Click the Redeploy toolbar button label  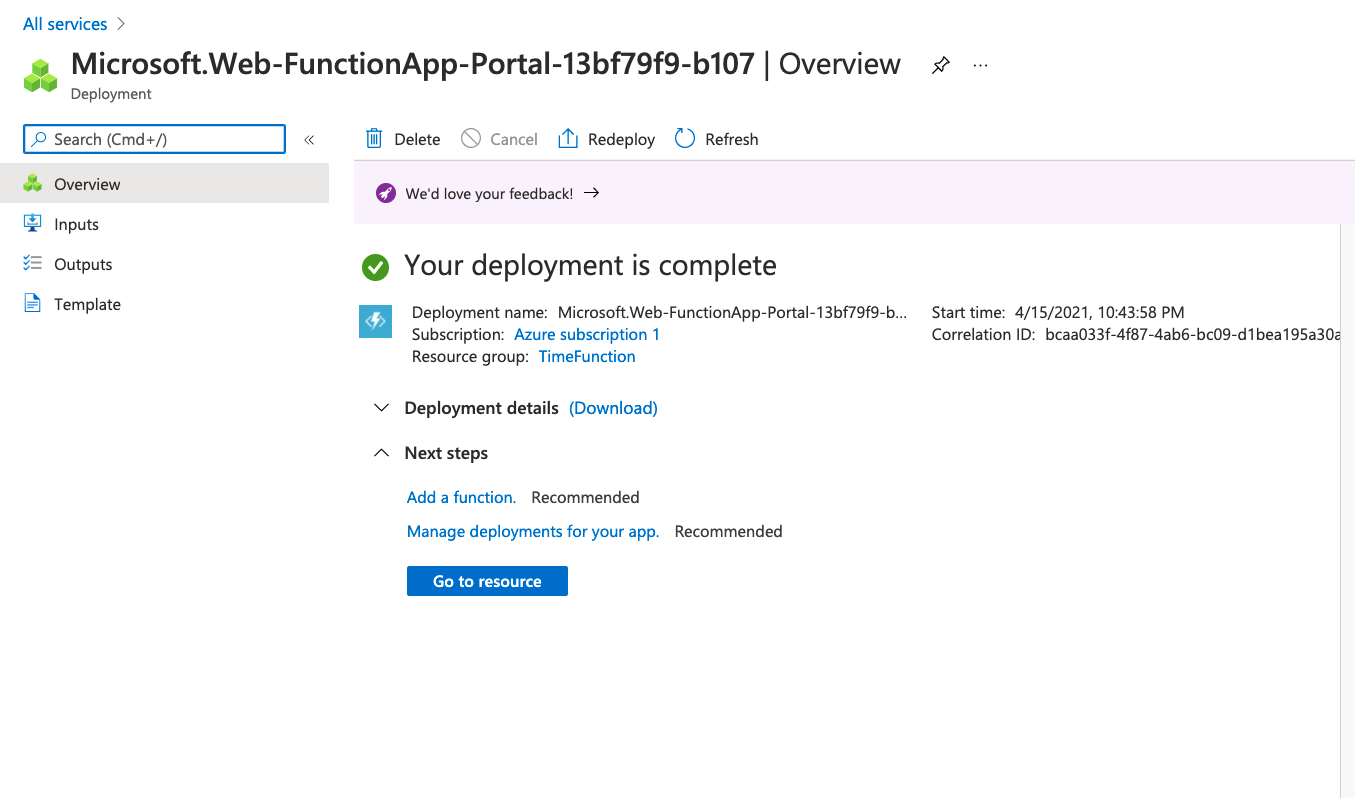tap(621, 139)
